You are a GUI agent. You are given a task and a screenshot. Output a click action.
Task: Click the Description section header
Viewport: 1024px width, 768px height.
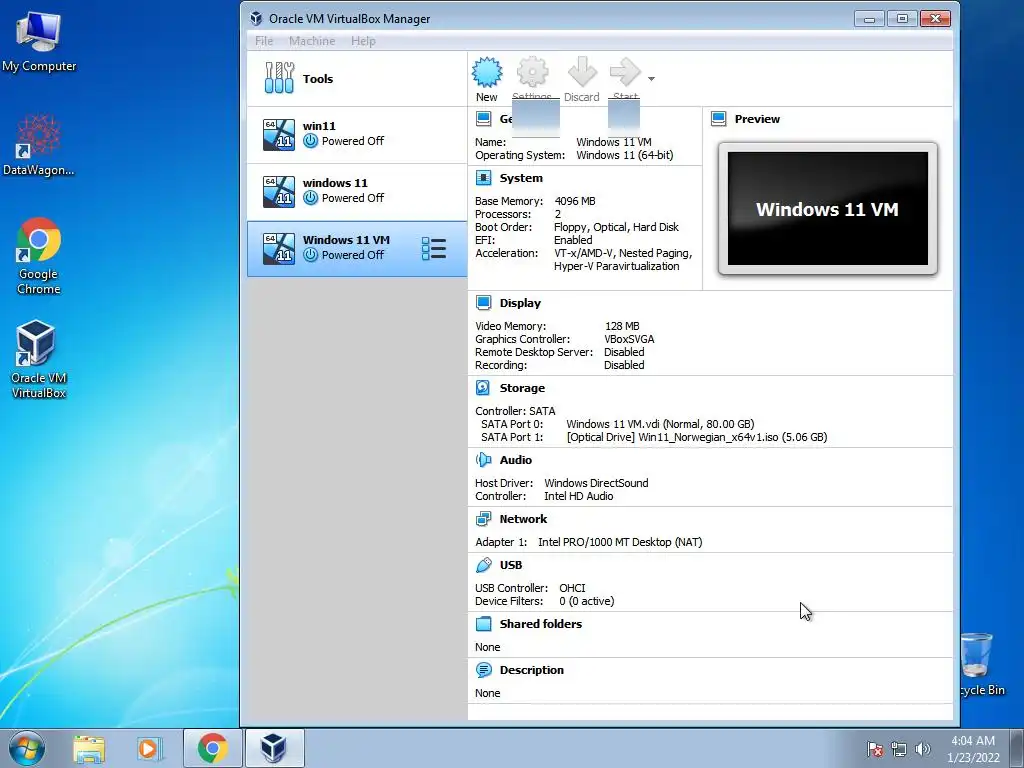click(532, 670)
